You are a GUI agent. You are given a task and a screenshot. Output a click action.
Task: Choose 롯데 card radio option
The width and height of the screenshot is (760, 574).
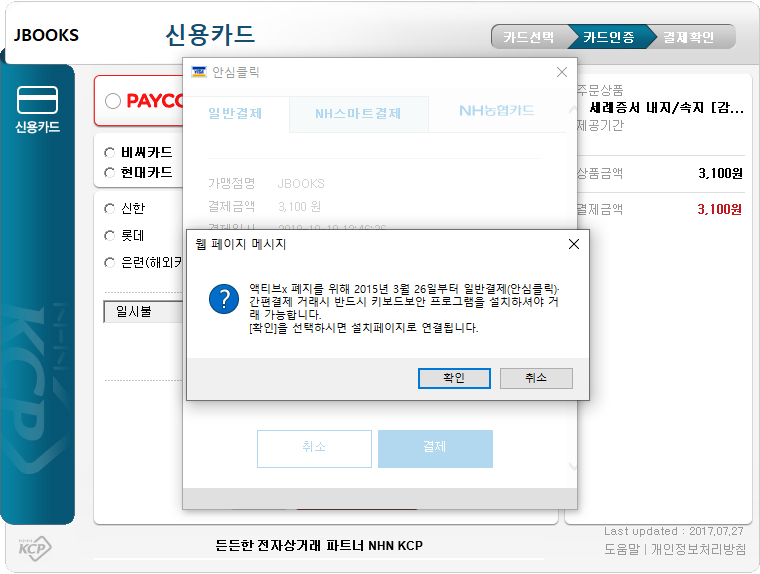click(110, 236)
